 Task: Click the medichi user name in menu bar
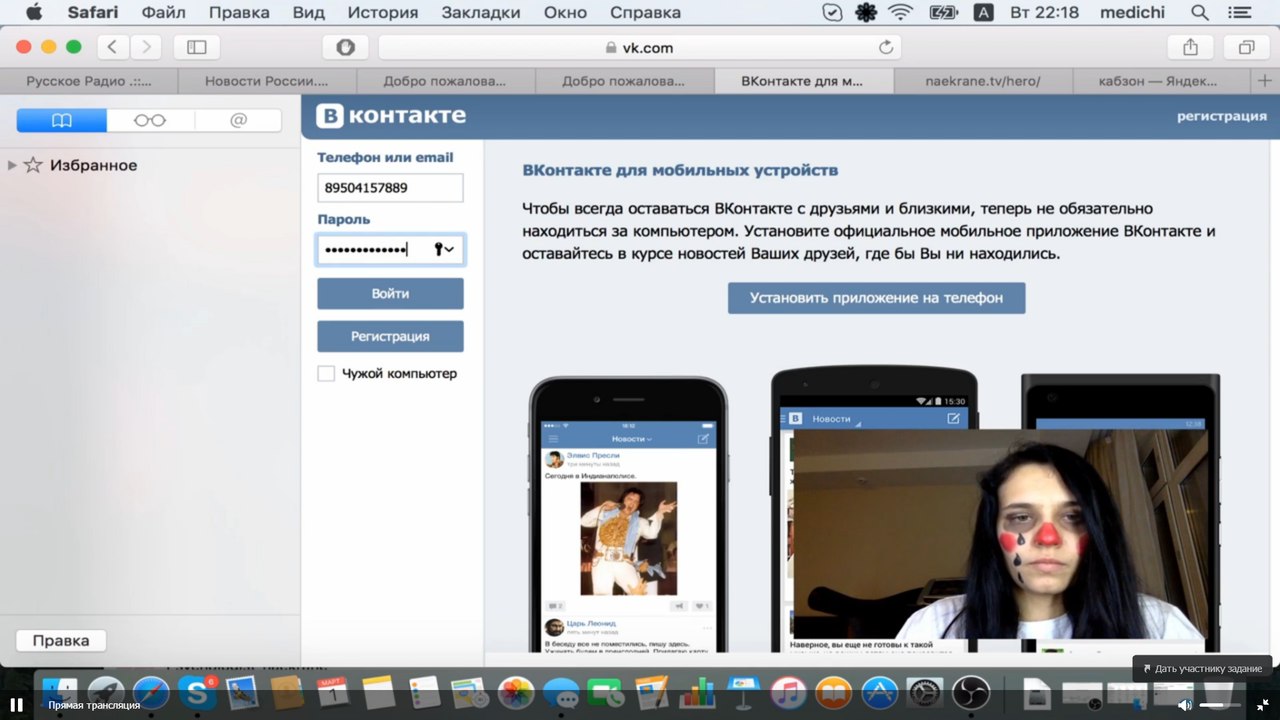coord(1134,13)
